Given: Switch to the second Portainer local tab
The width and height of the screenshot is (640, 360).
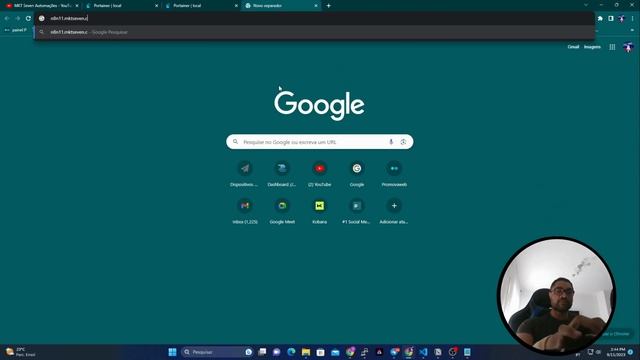Looking at the screenshot, I should point(201,6).
